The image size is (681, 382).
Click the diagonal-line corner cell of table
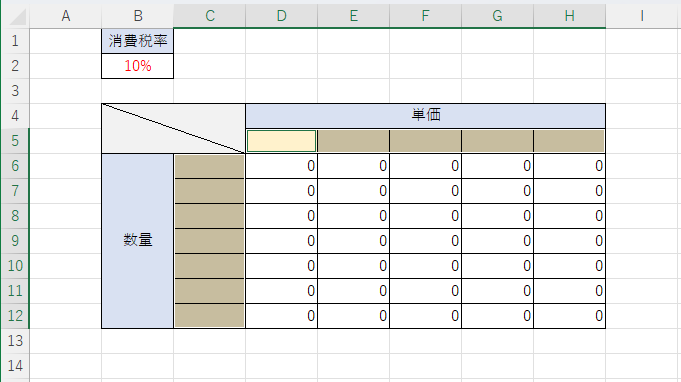pyautogui.click(x=174, y=128)
